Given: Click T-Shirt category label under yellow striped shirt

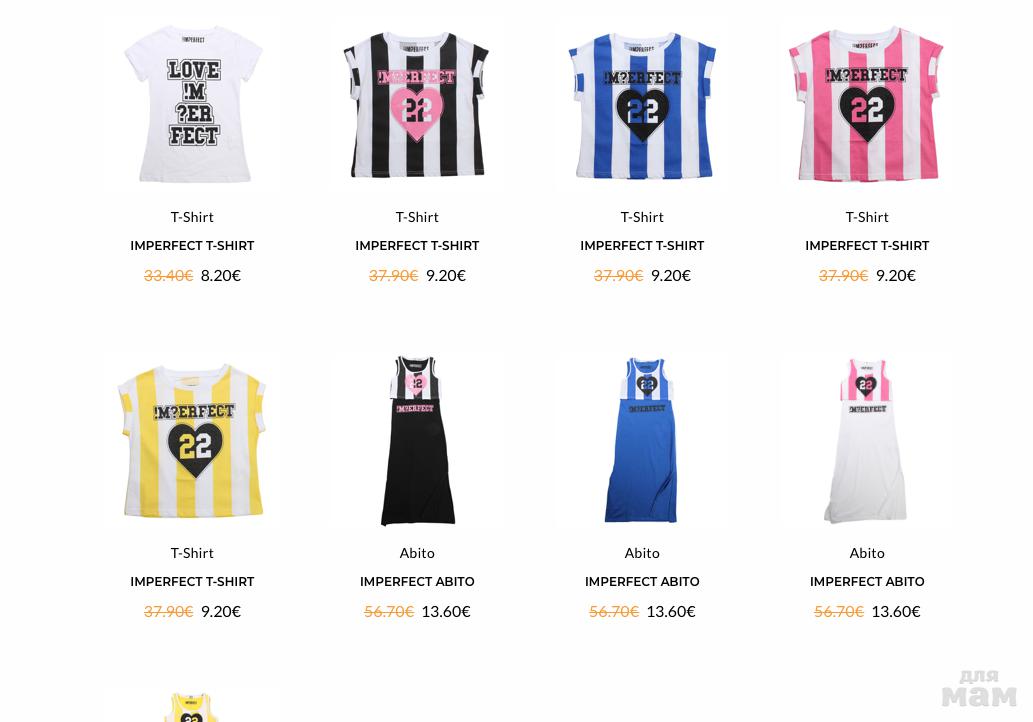Looking at the screenshot, I should pos(192,553).
